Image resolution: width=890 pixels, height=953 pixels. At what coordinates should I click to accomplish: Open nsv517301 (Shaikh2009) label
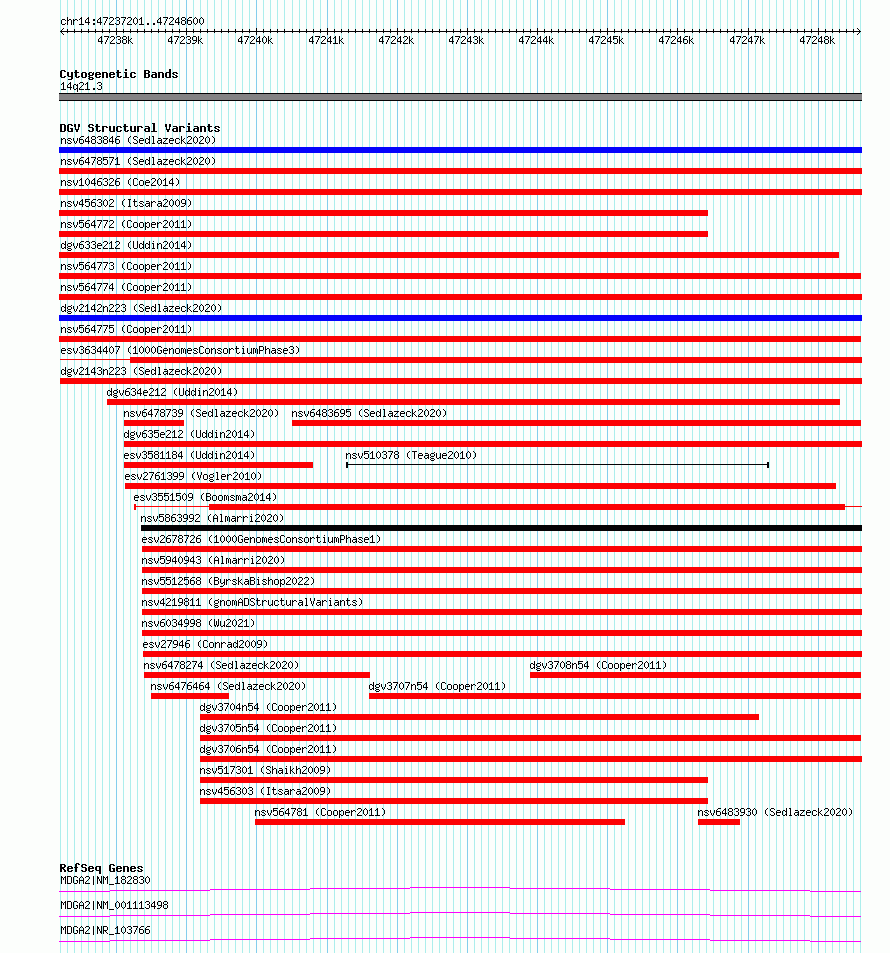(x=265, y=770)
